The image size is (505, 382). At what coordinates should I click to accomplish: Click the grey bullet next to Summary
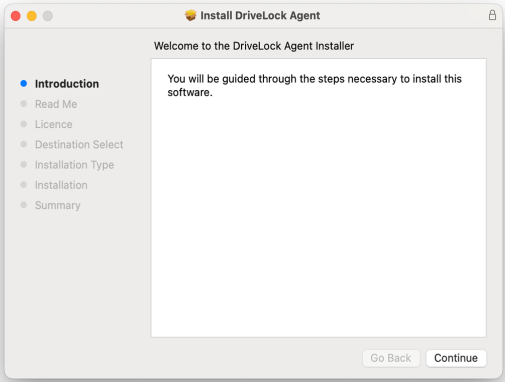(x=24, y=205)
